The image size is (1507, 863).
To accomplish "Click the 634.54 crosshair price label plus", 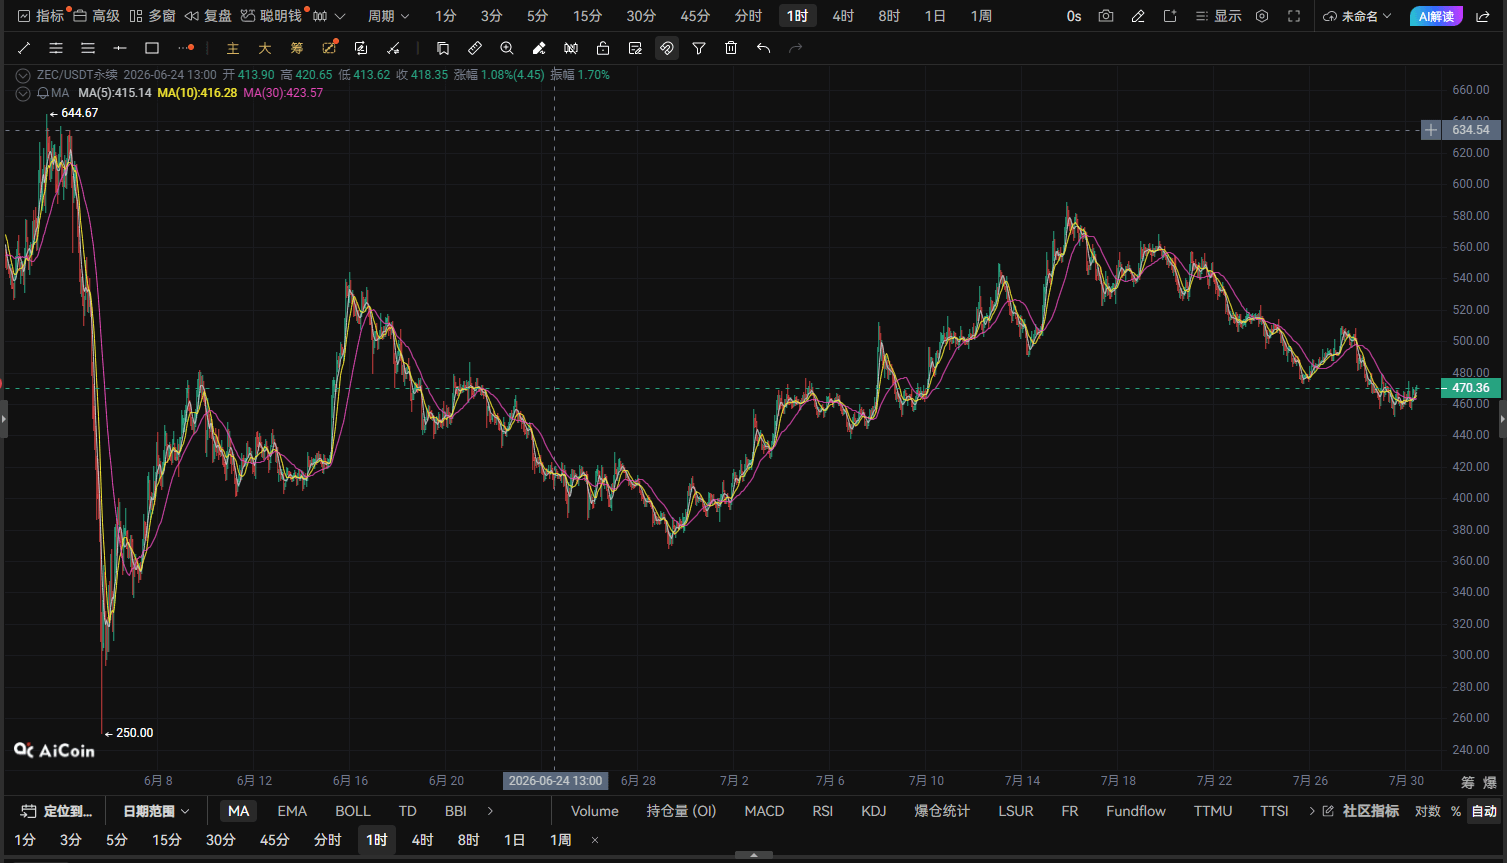I will (x=1431, y=130).
